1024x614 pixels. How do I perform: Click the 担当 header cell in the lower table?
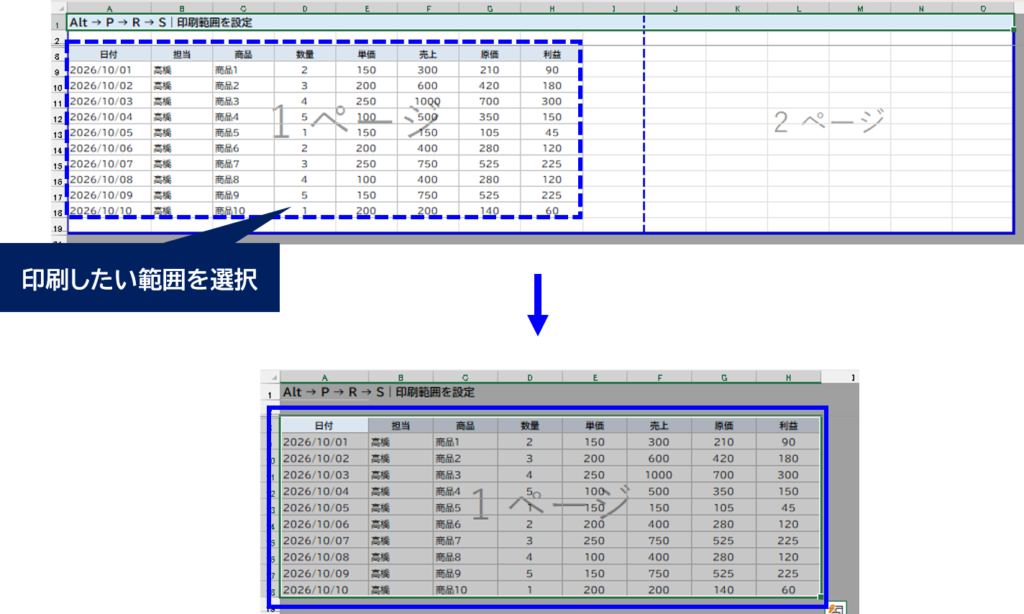tap(400, 425)
